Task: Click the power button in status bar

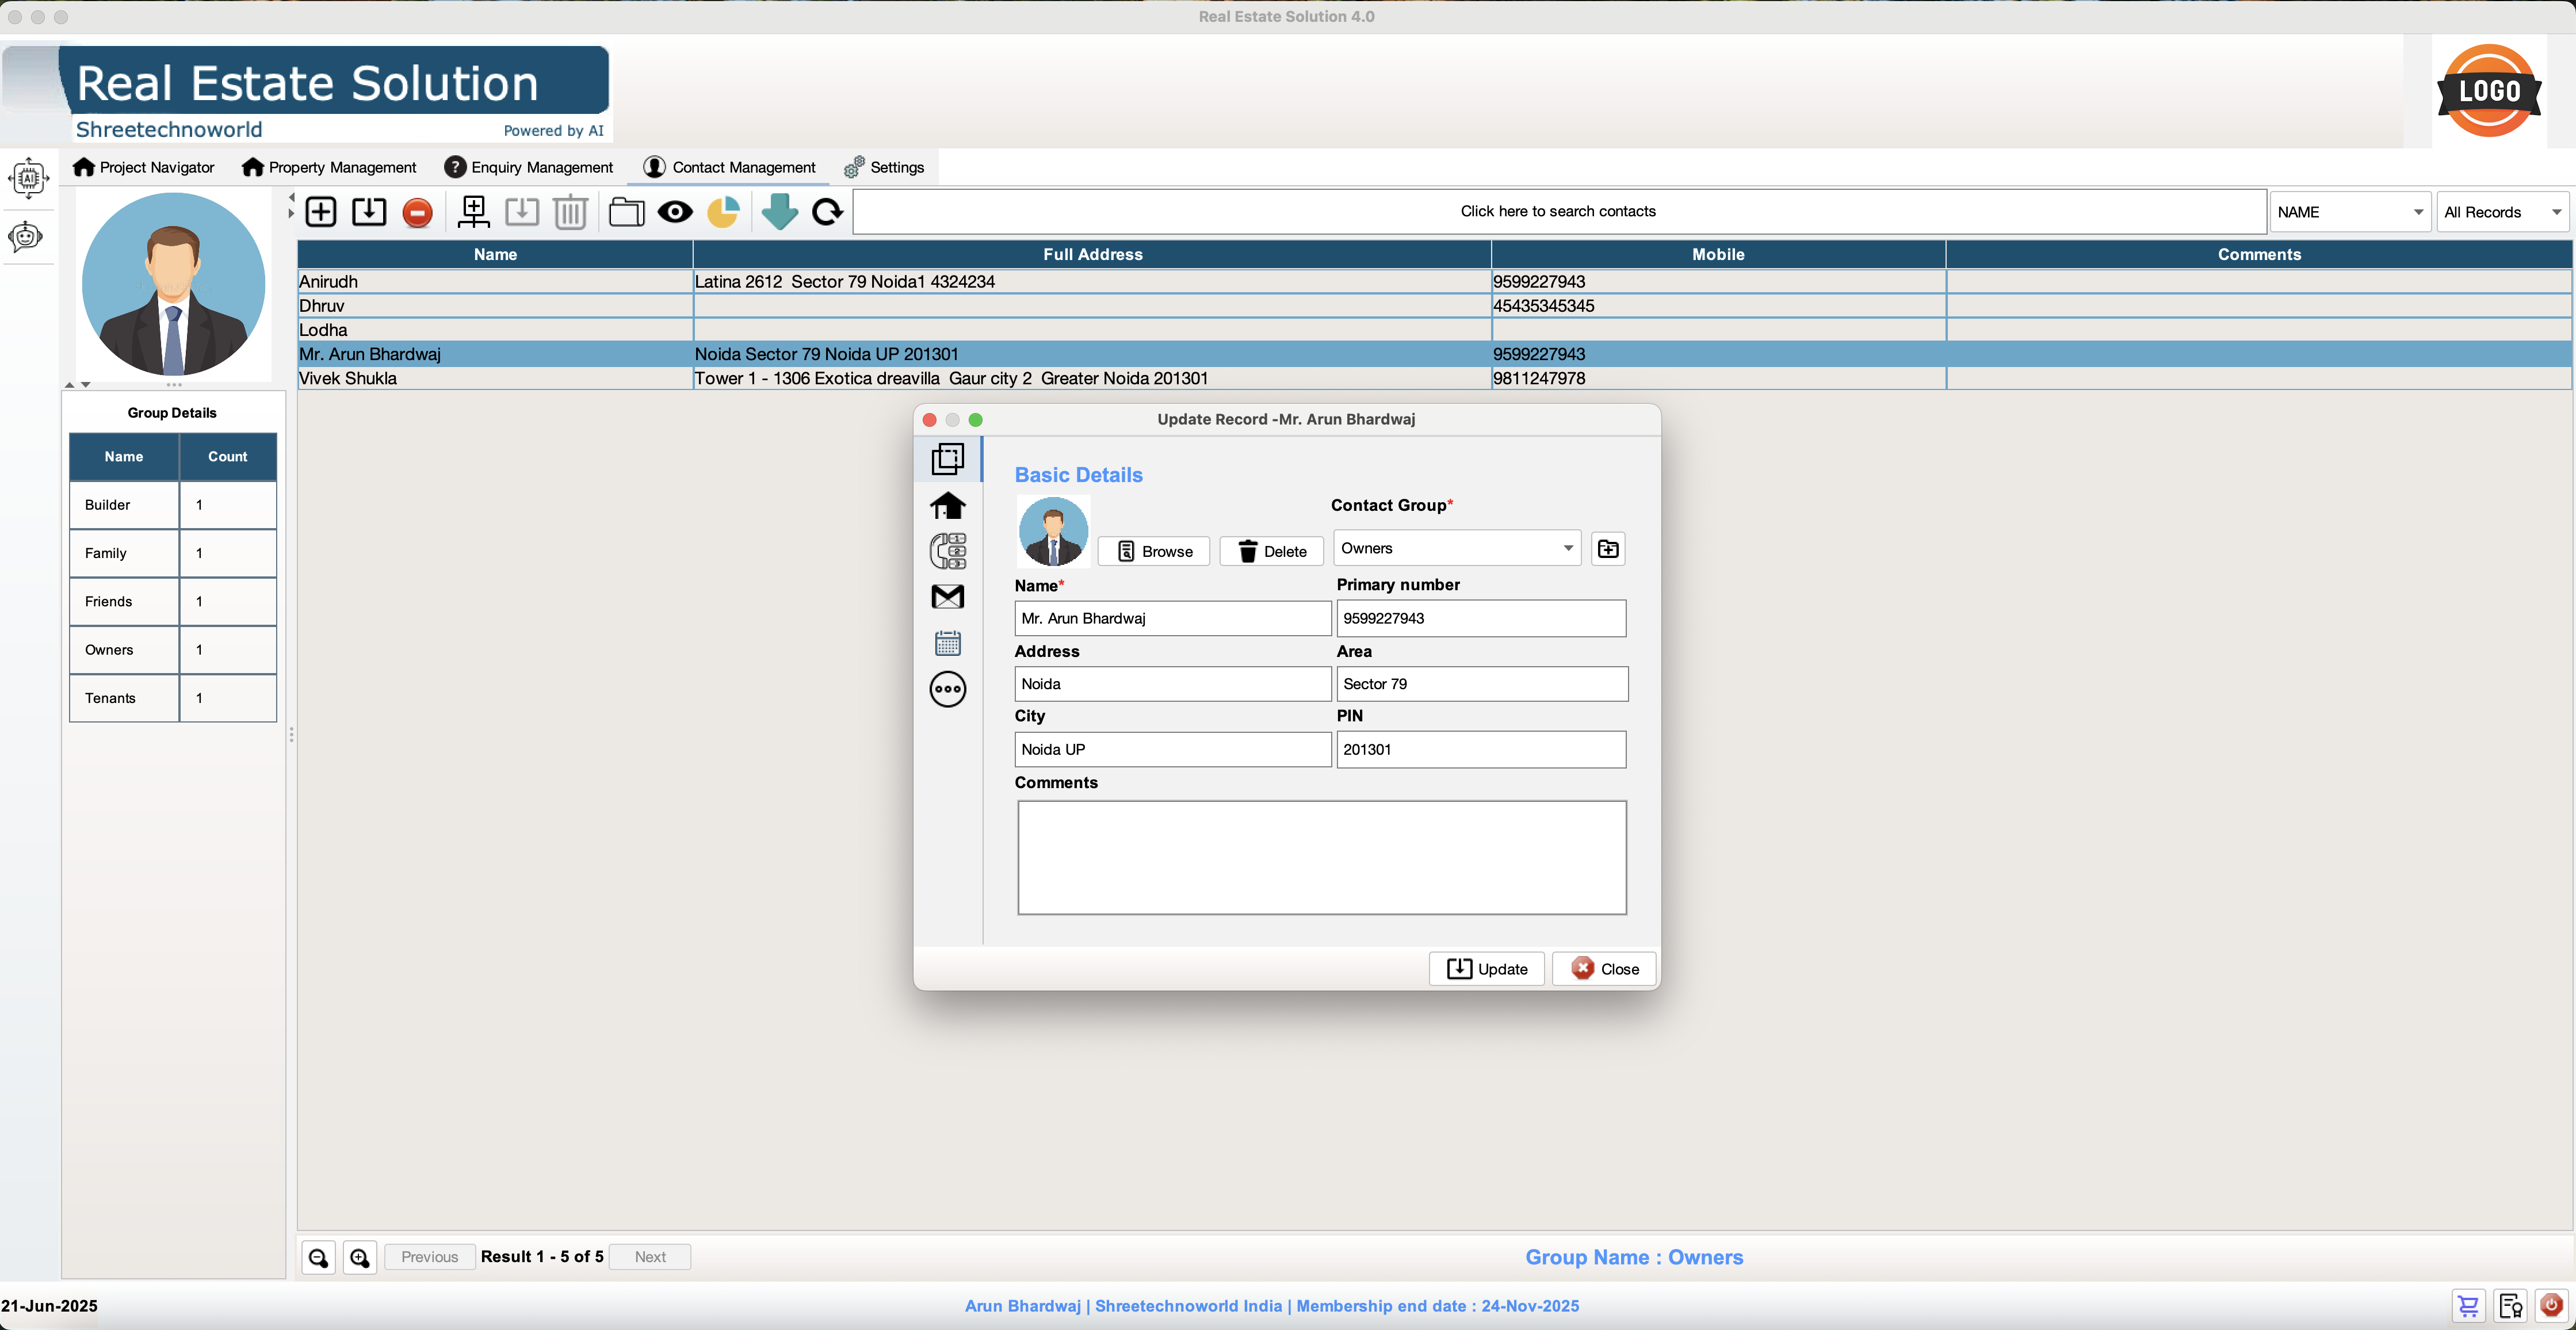Action: 2551,1305
